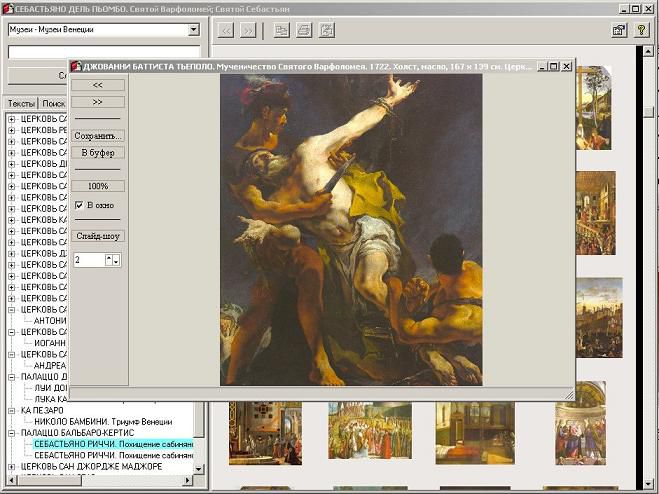Switch to the "Тексты" tab
This screenshot has height=494, width=659.
pos(20,104)
